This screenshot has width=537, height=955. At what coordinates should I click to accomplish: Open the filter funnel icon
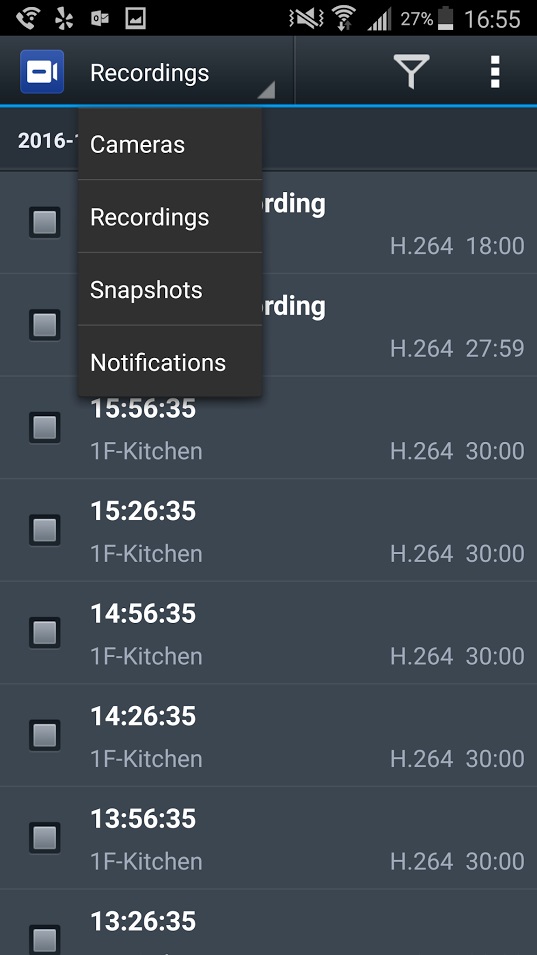pos(411,72)
